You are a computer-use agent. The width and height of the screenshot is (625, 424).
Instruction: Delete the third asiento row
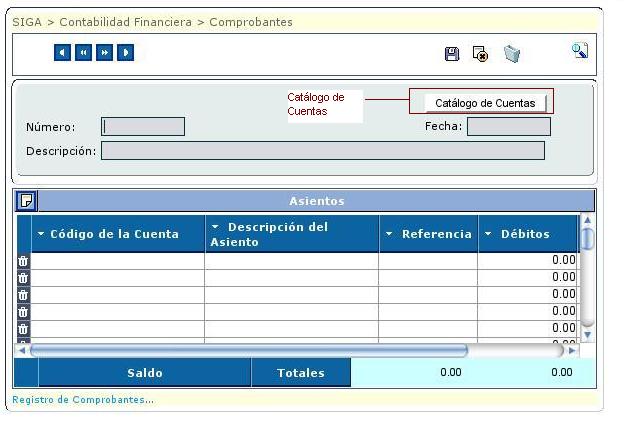click(x=24, y=295)
